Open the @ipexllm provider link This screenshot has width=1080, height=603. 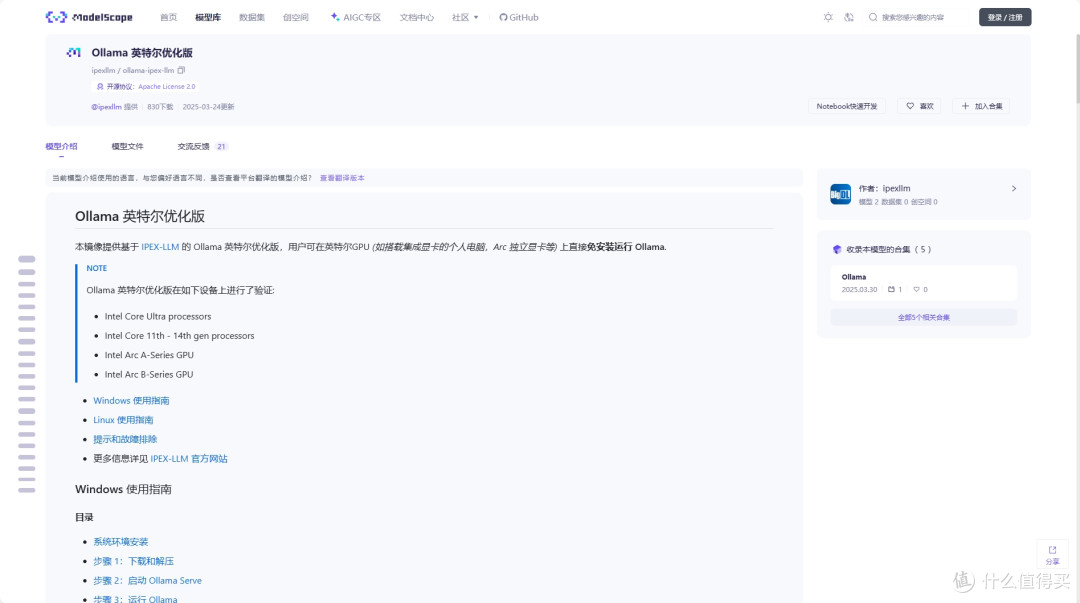(x=106, y=107)
